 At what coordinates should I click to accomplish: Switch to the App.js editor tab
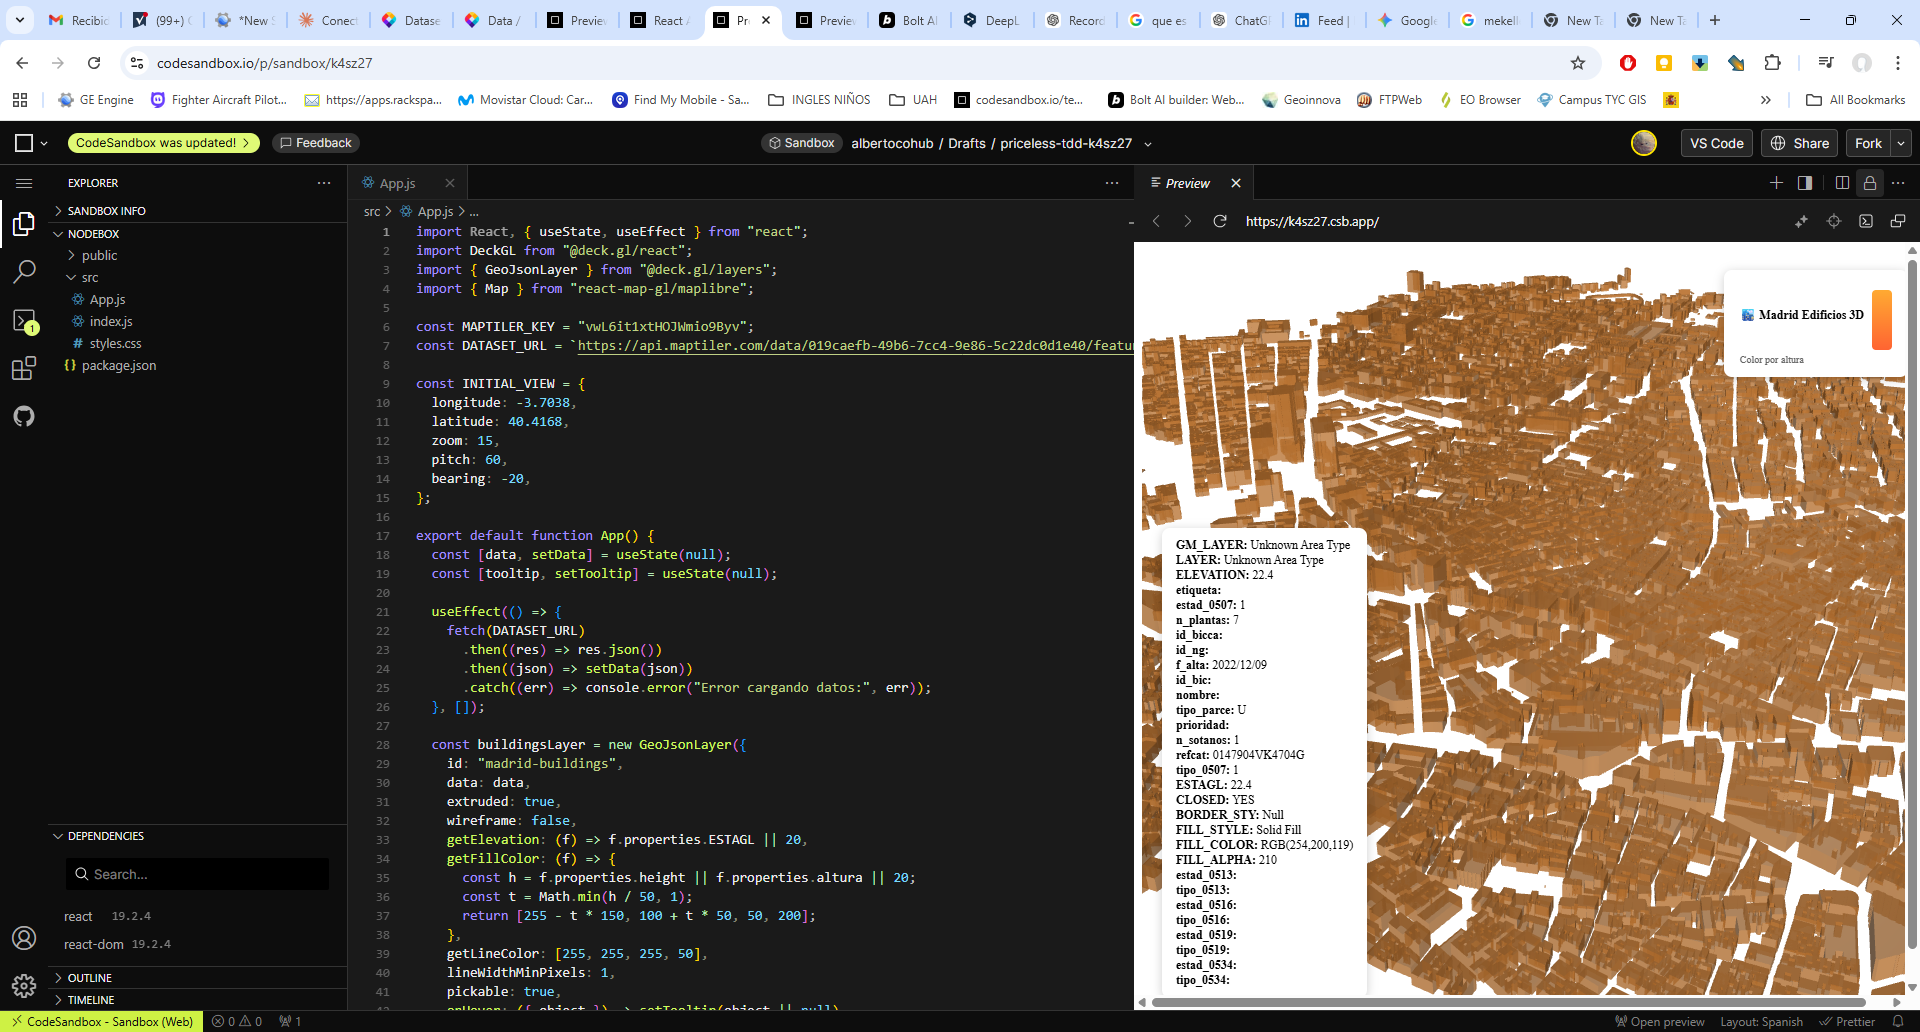tap(397, 183)
